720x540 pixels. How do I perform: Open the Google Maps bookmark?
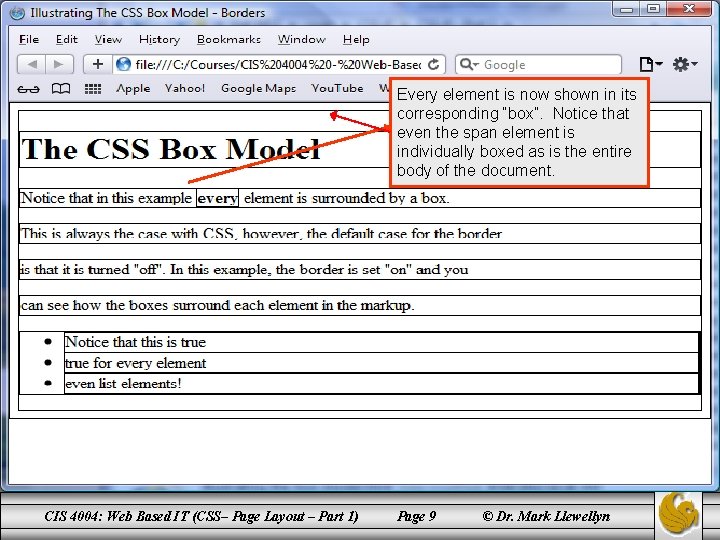pos(259,88)
